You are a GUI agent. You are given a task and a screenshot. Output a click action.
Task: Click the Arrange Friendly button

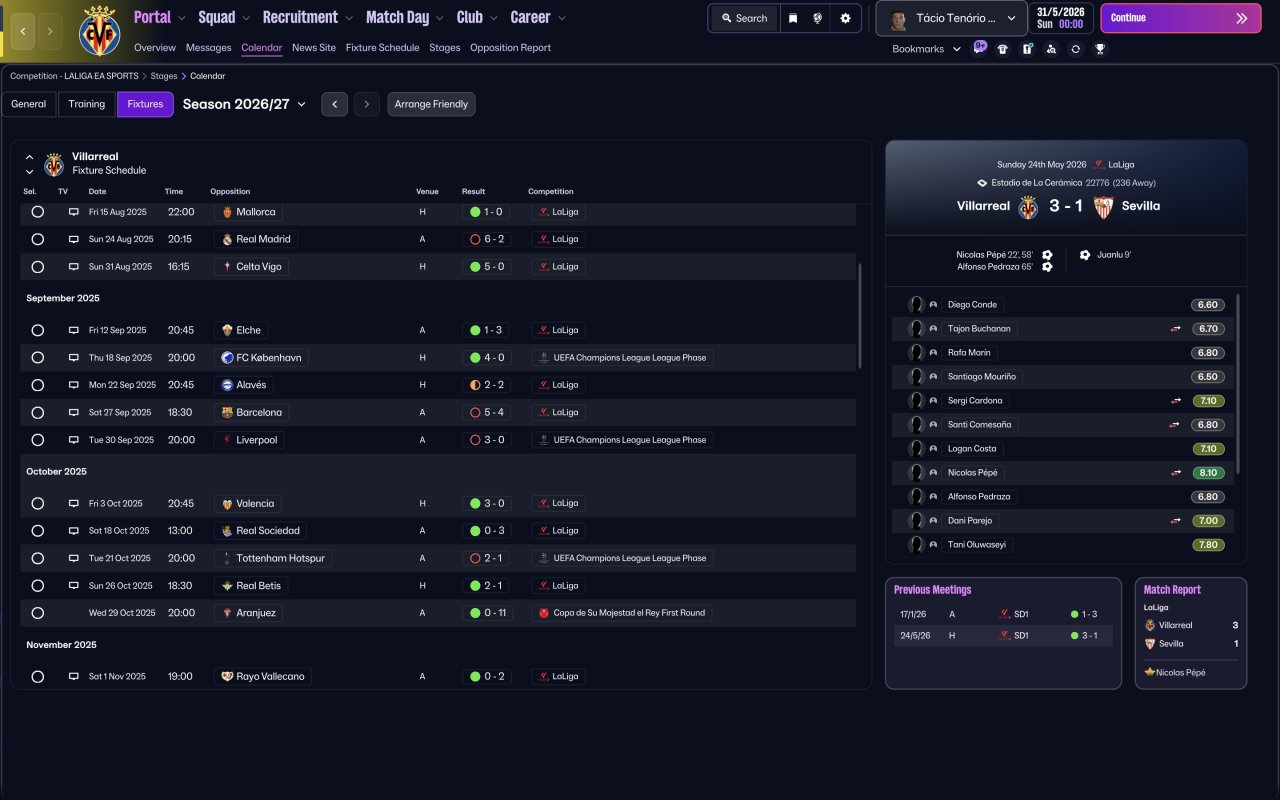[x=431, y=104]
